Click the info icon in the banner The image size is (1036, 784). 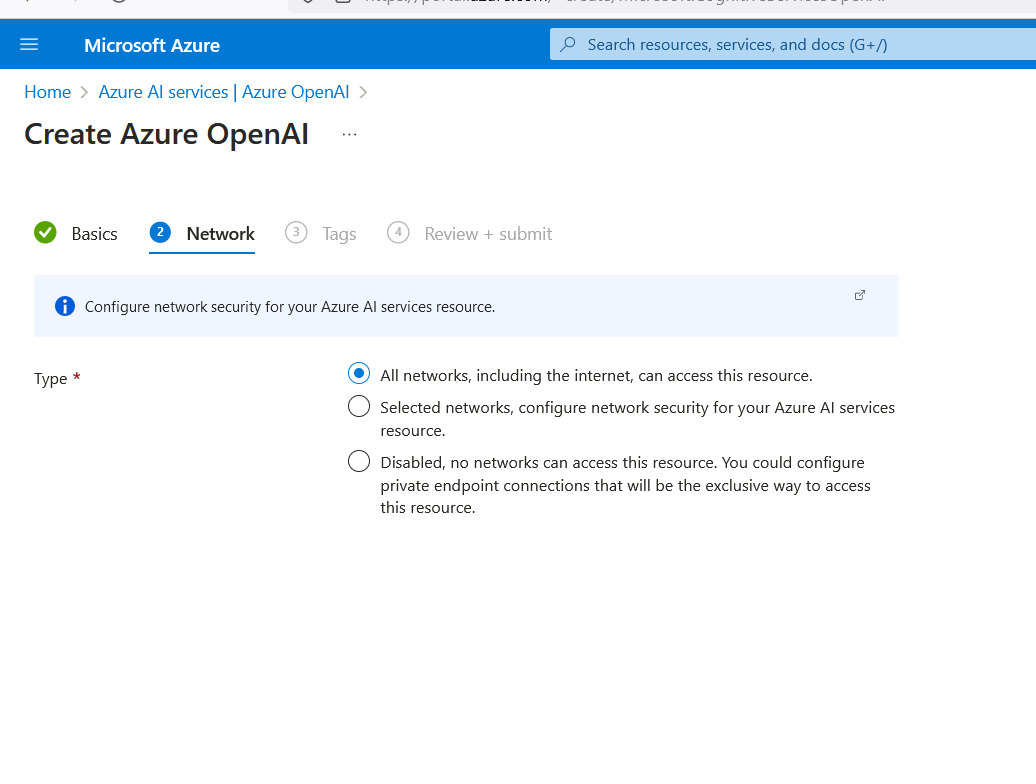(x=64, y=306)
